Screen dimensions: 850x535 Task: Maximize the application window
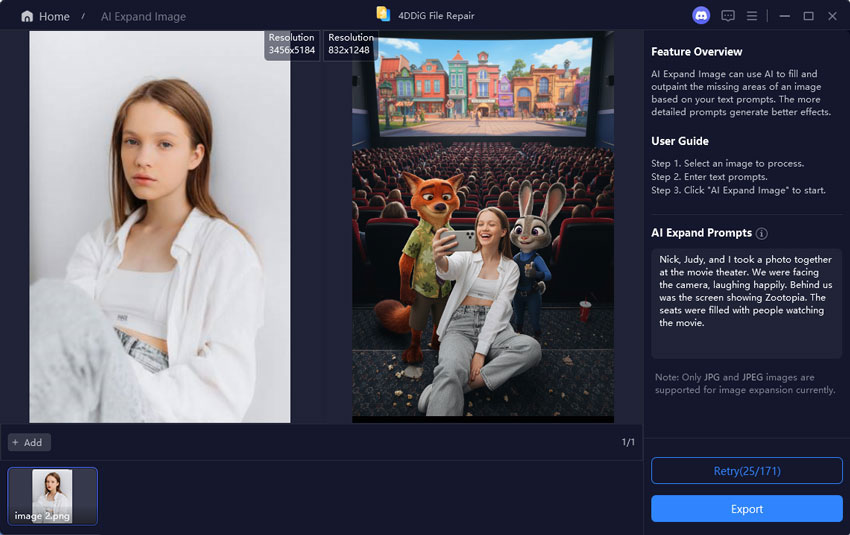[808, 16]
